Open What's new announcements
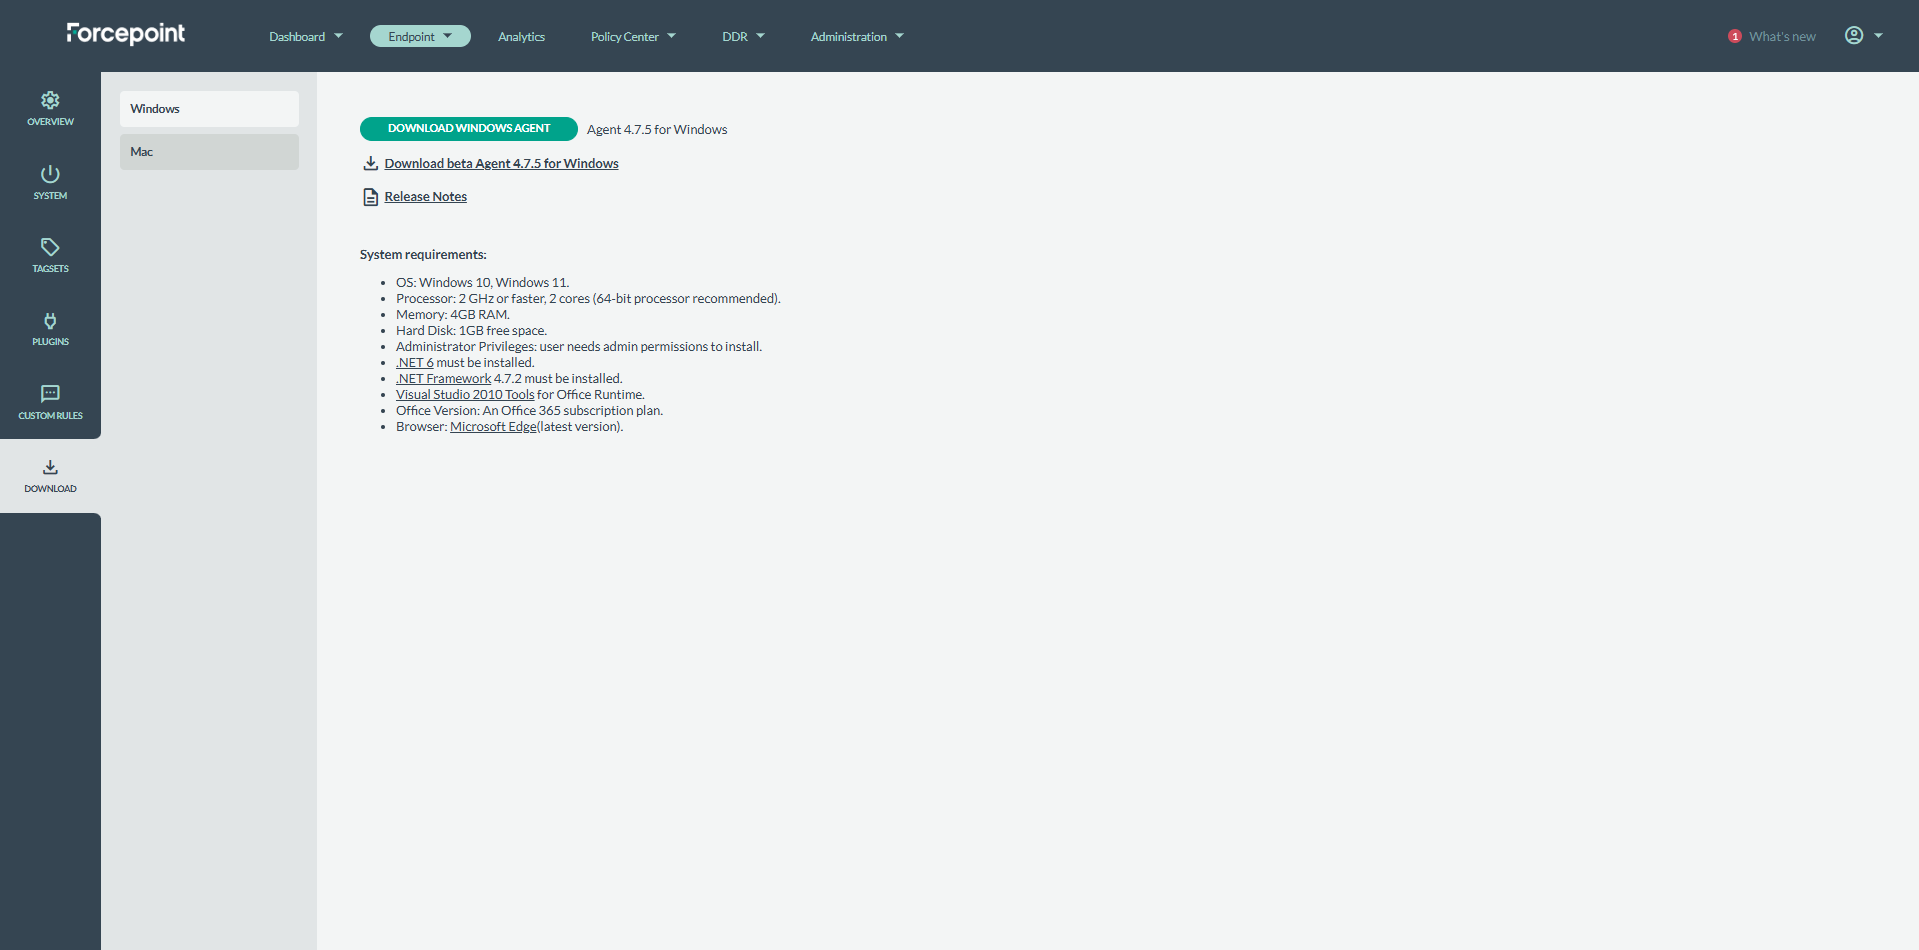 tap(1782, 36)
